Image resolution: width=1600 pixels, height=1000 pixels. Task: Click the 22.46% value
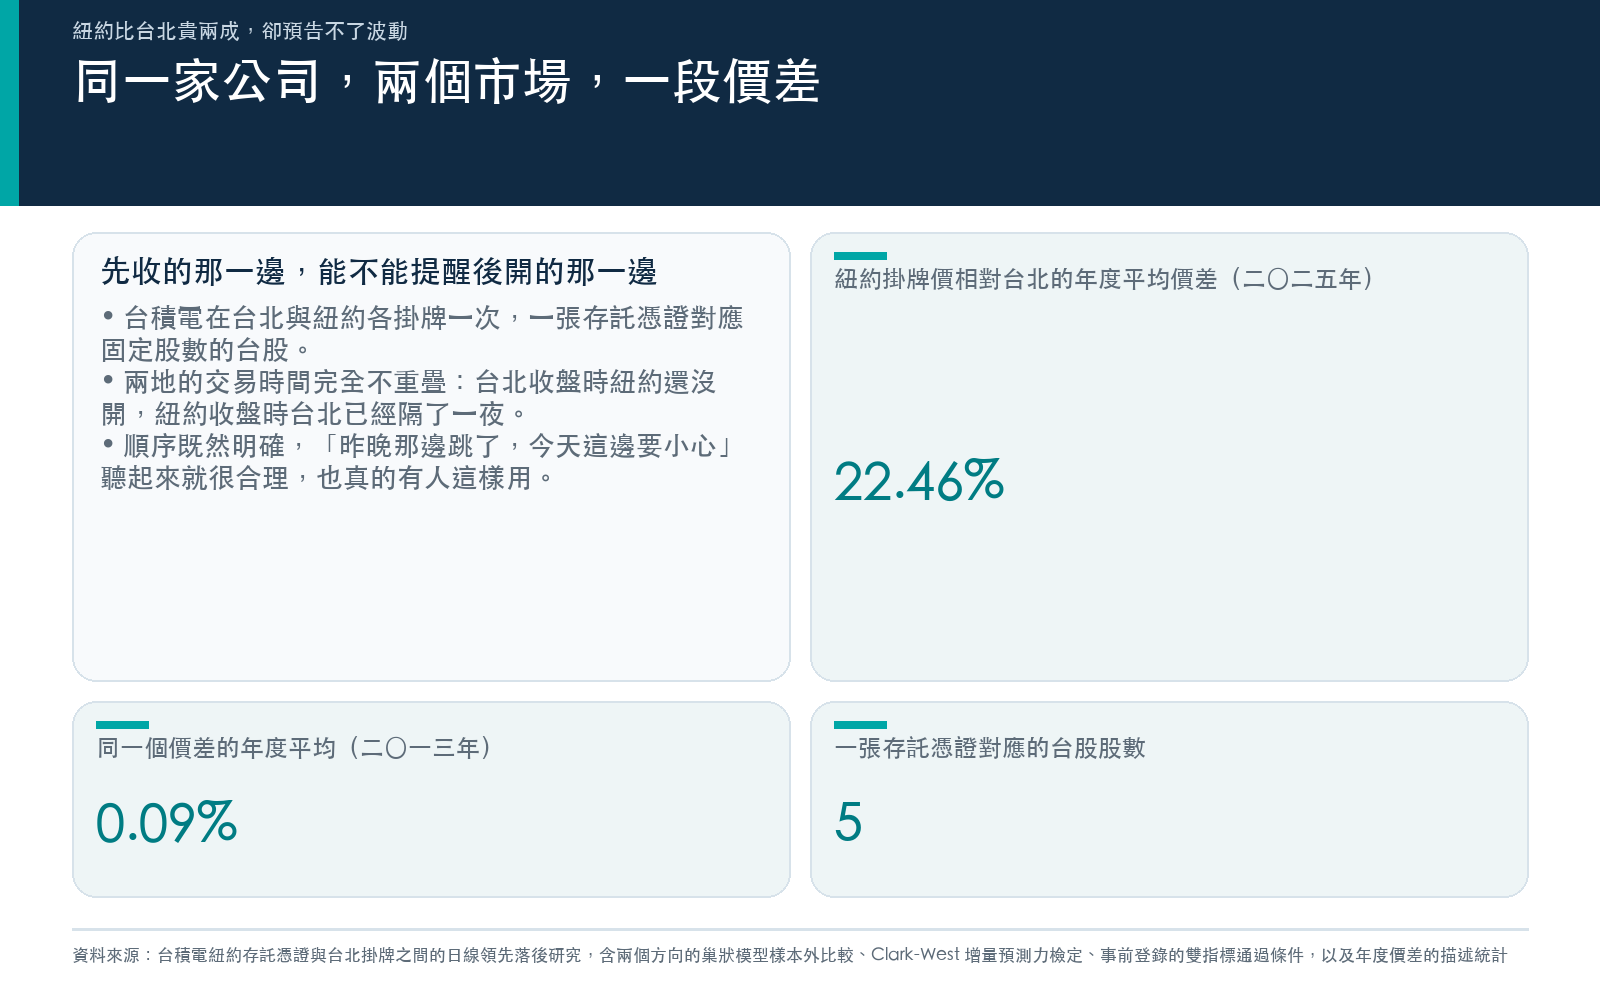[919, 481]
